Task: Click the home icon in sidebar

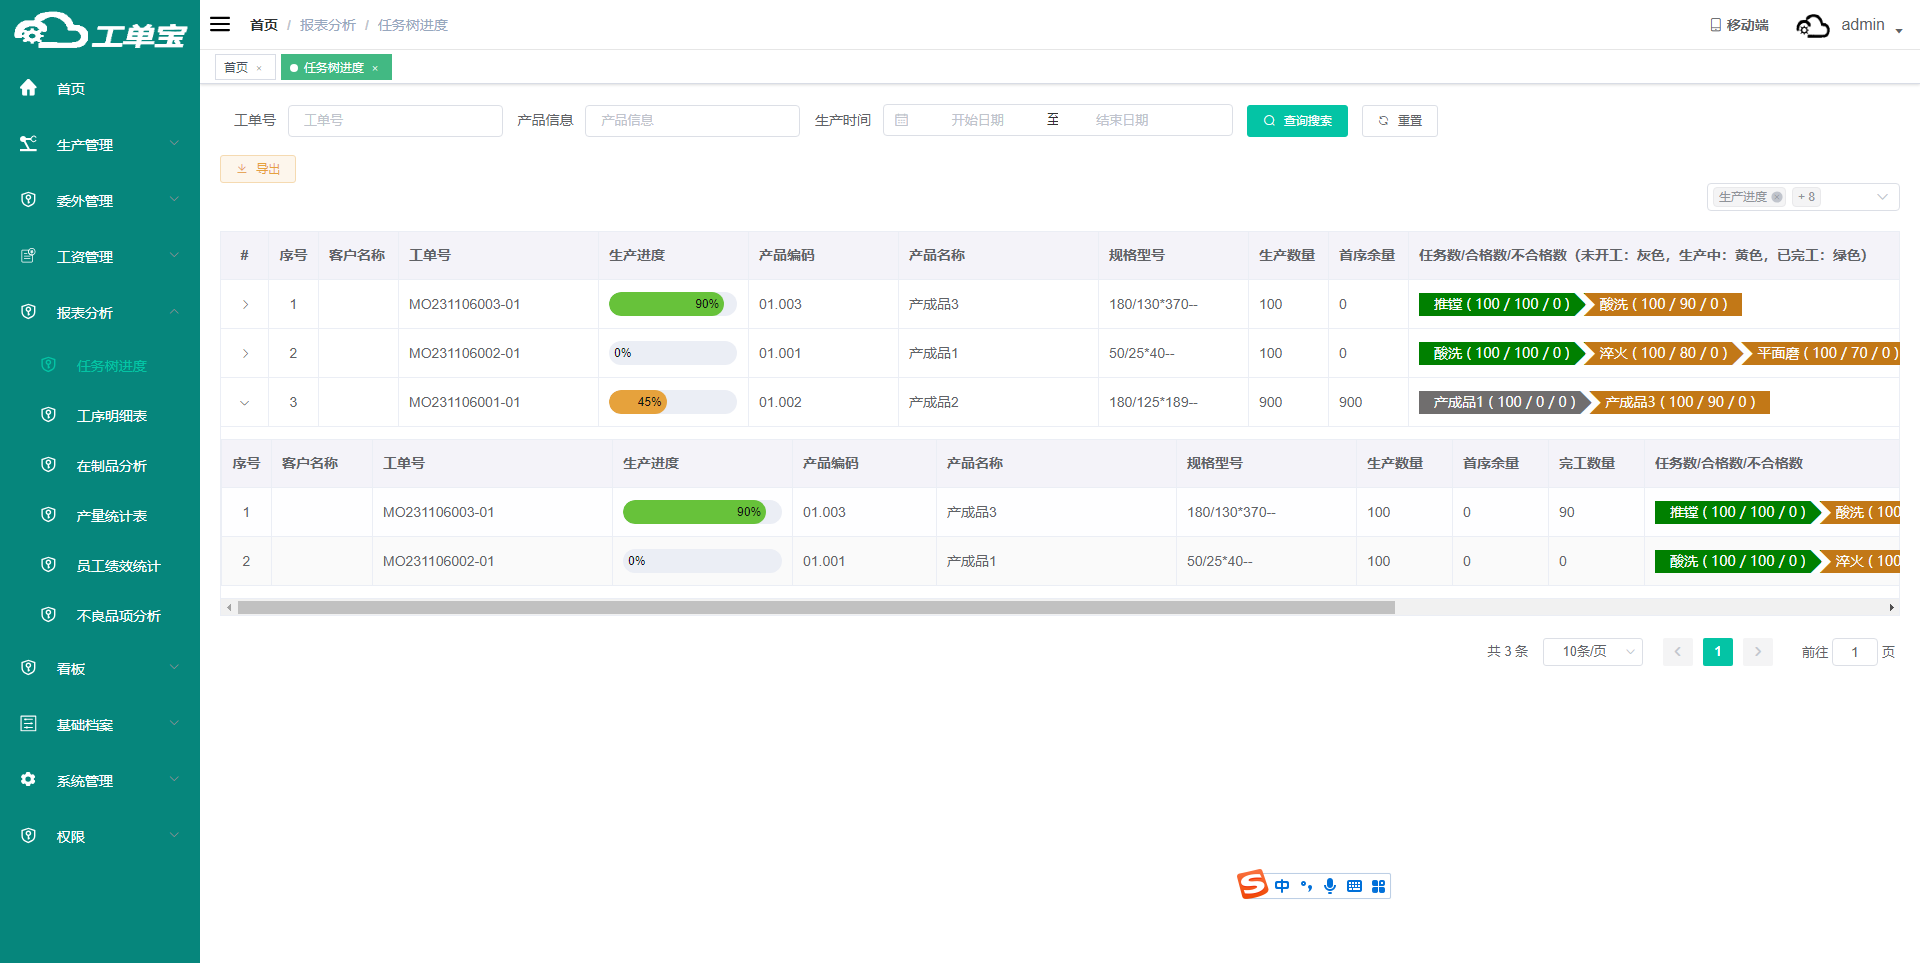Action: coord(29,88)
